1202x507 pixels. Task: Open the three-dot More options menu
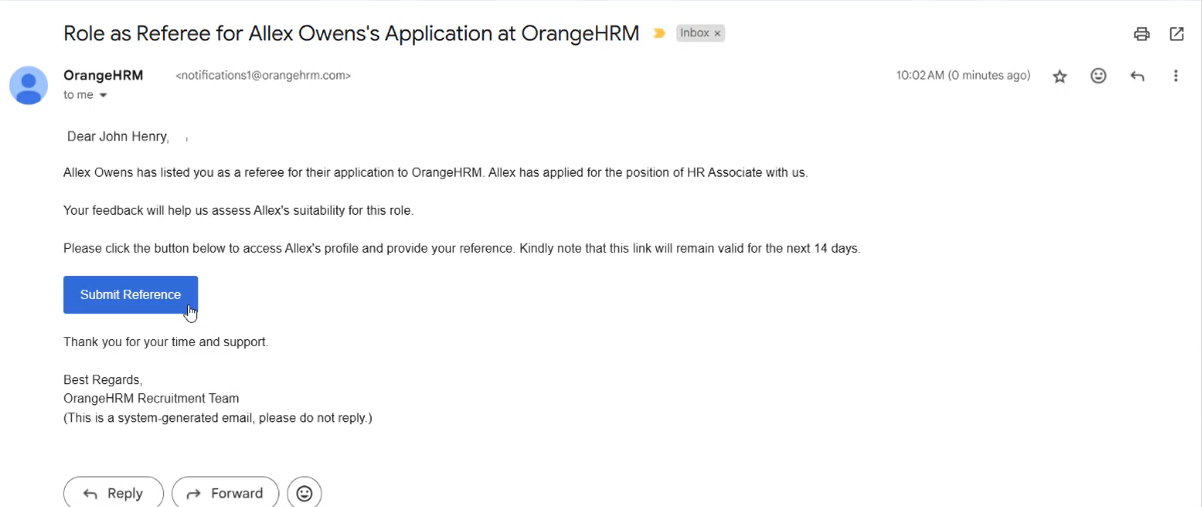1176,76
